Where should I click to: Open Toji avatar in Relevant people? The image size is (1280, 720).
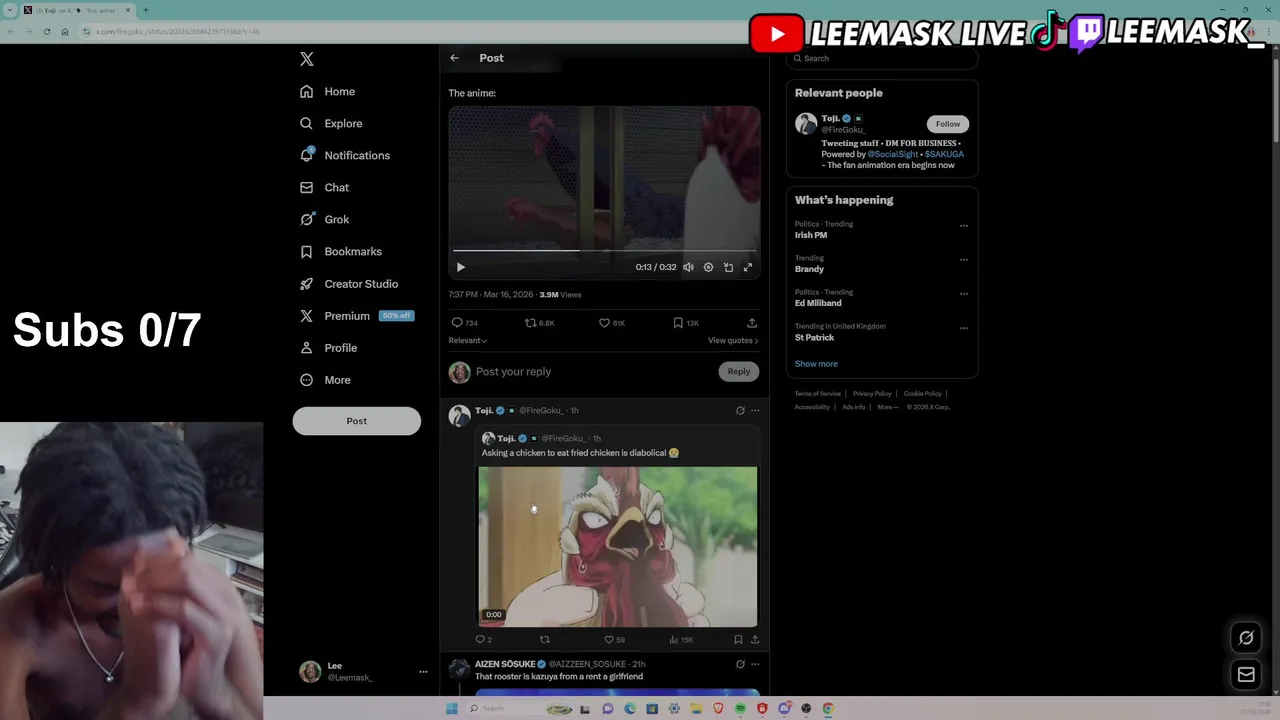[x=806, y=124]
